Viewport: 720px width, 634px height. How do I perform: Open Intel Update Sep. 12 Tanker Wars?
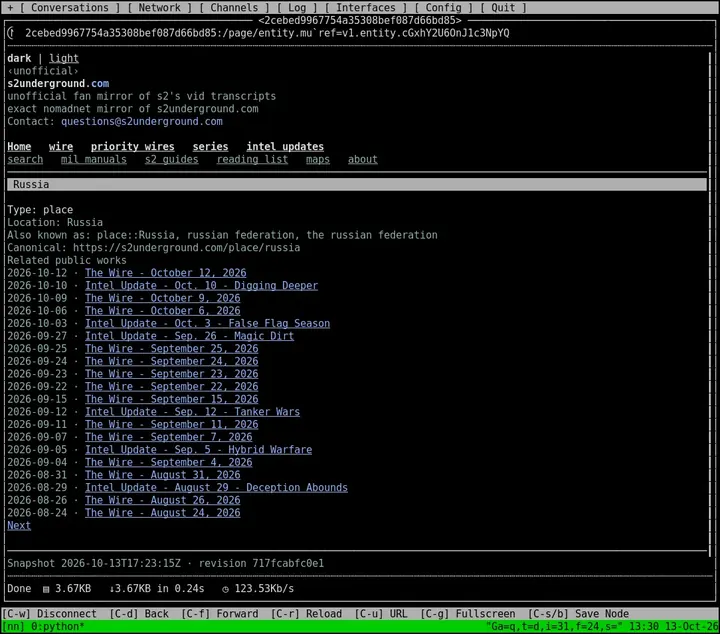192,412
